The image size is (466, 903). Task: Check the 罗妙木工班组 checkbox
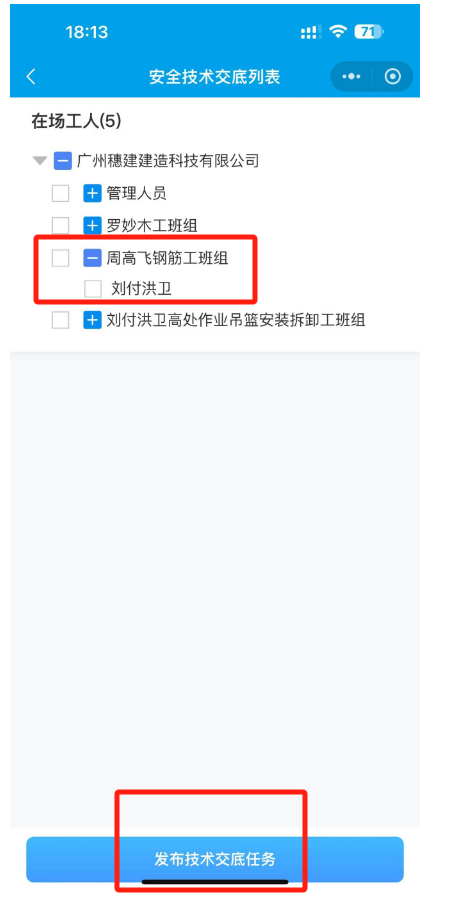tap(60, 225)
